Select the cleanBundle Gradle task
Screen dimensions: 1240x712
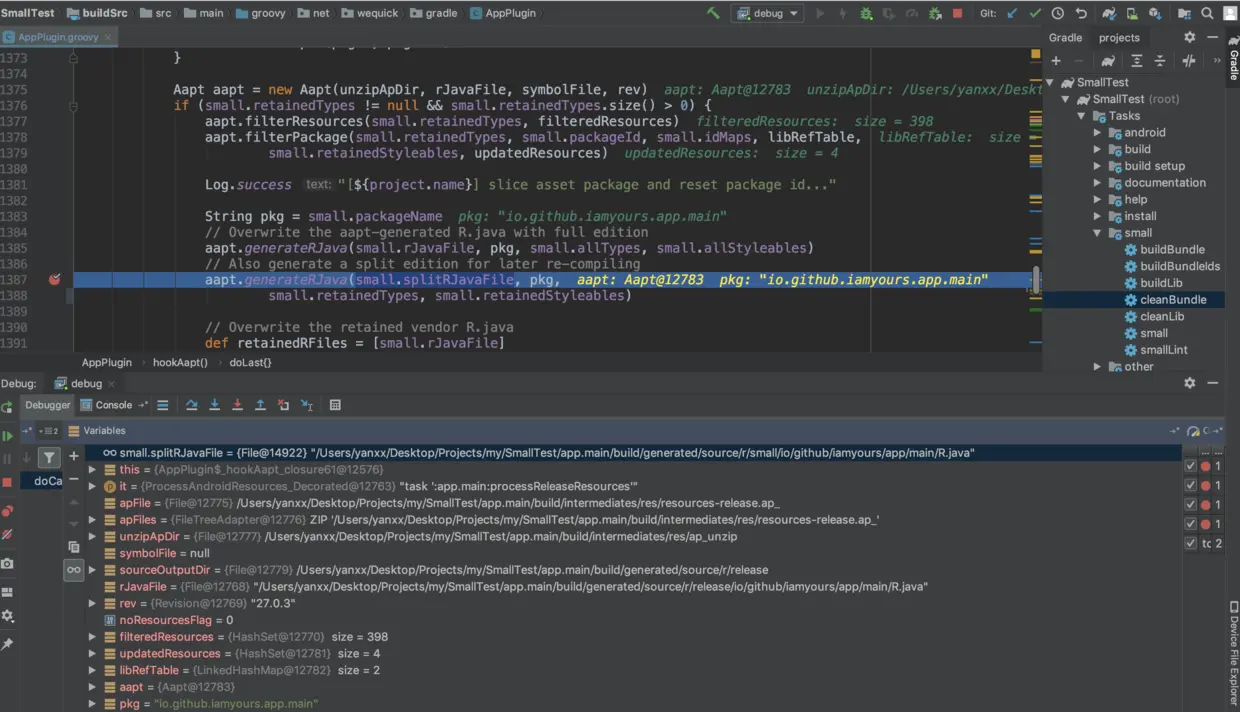[1173, 300]
